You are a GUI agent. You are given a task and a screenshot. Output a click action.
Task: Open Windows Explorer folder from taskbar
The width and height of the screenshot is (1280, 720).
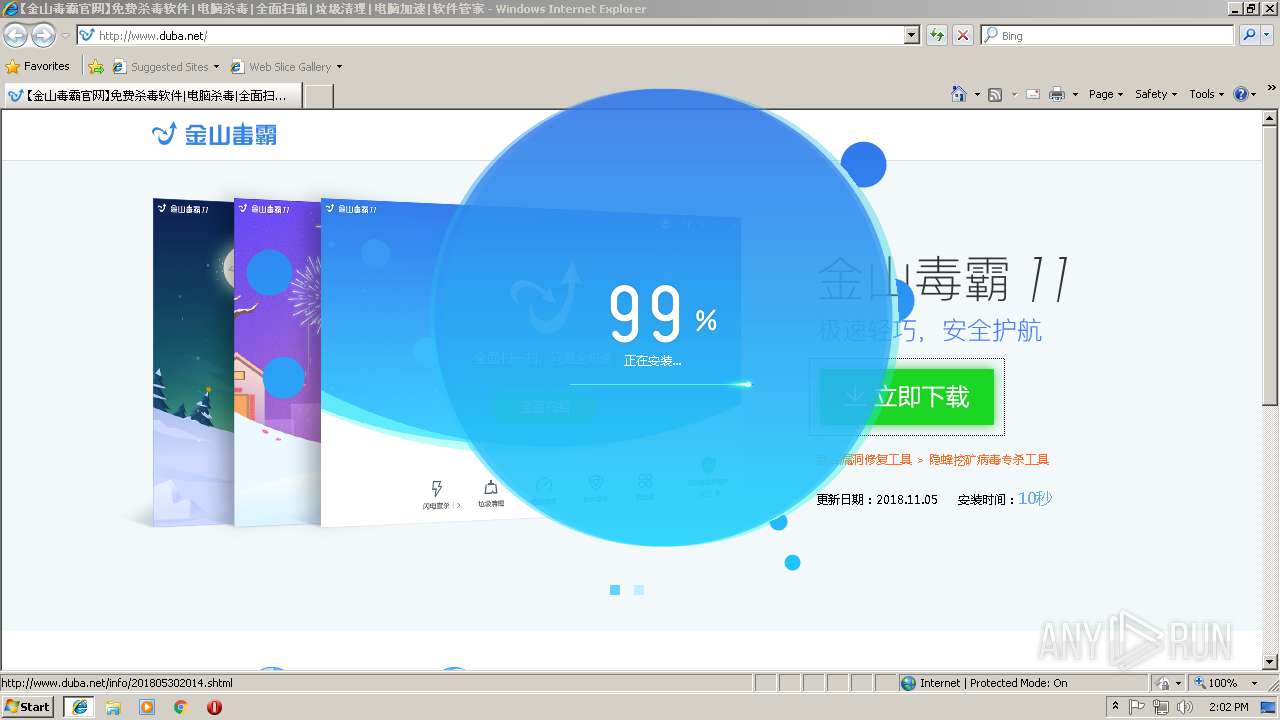pos(113,707)
